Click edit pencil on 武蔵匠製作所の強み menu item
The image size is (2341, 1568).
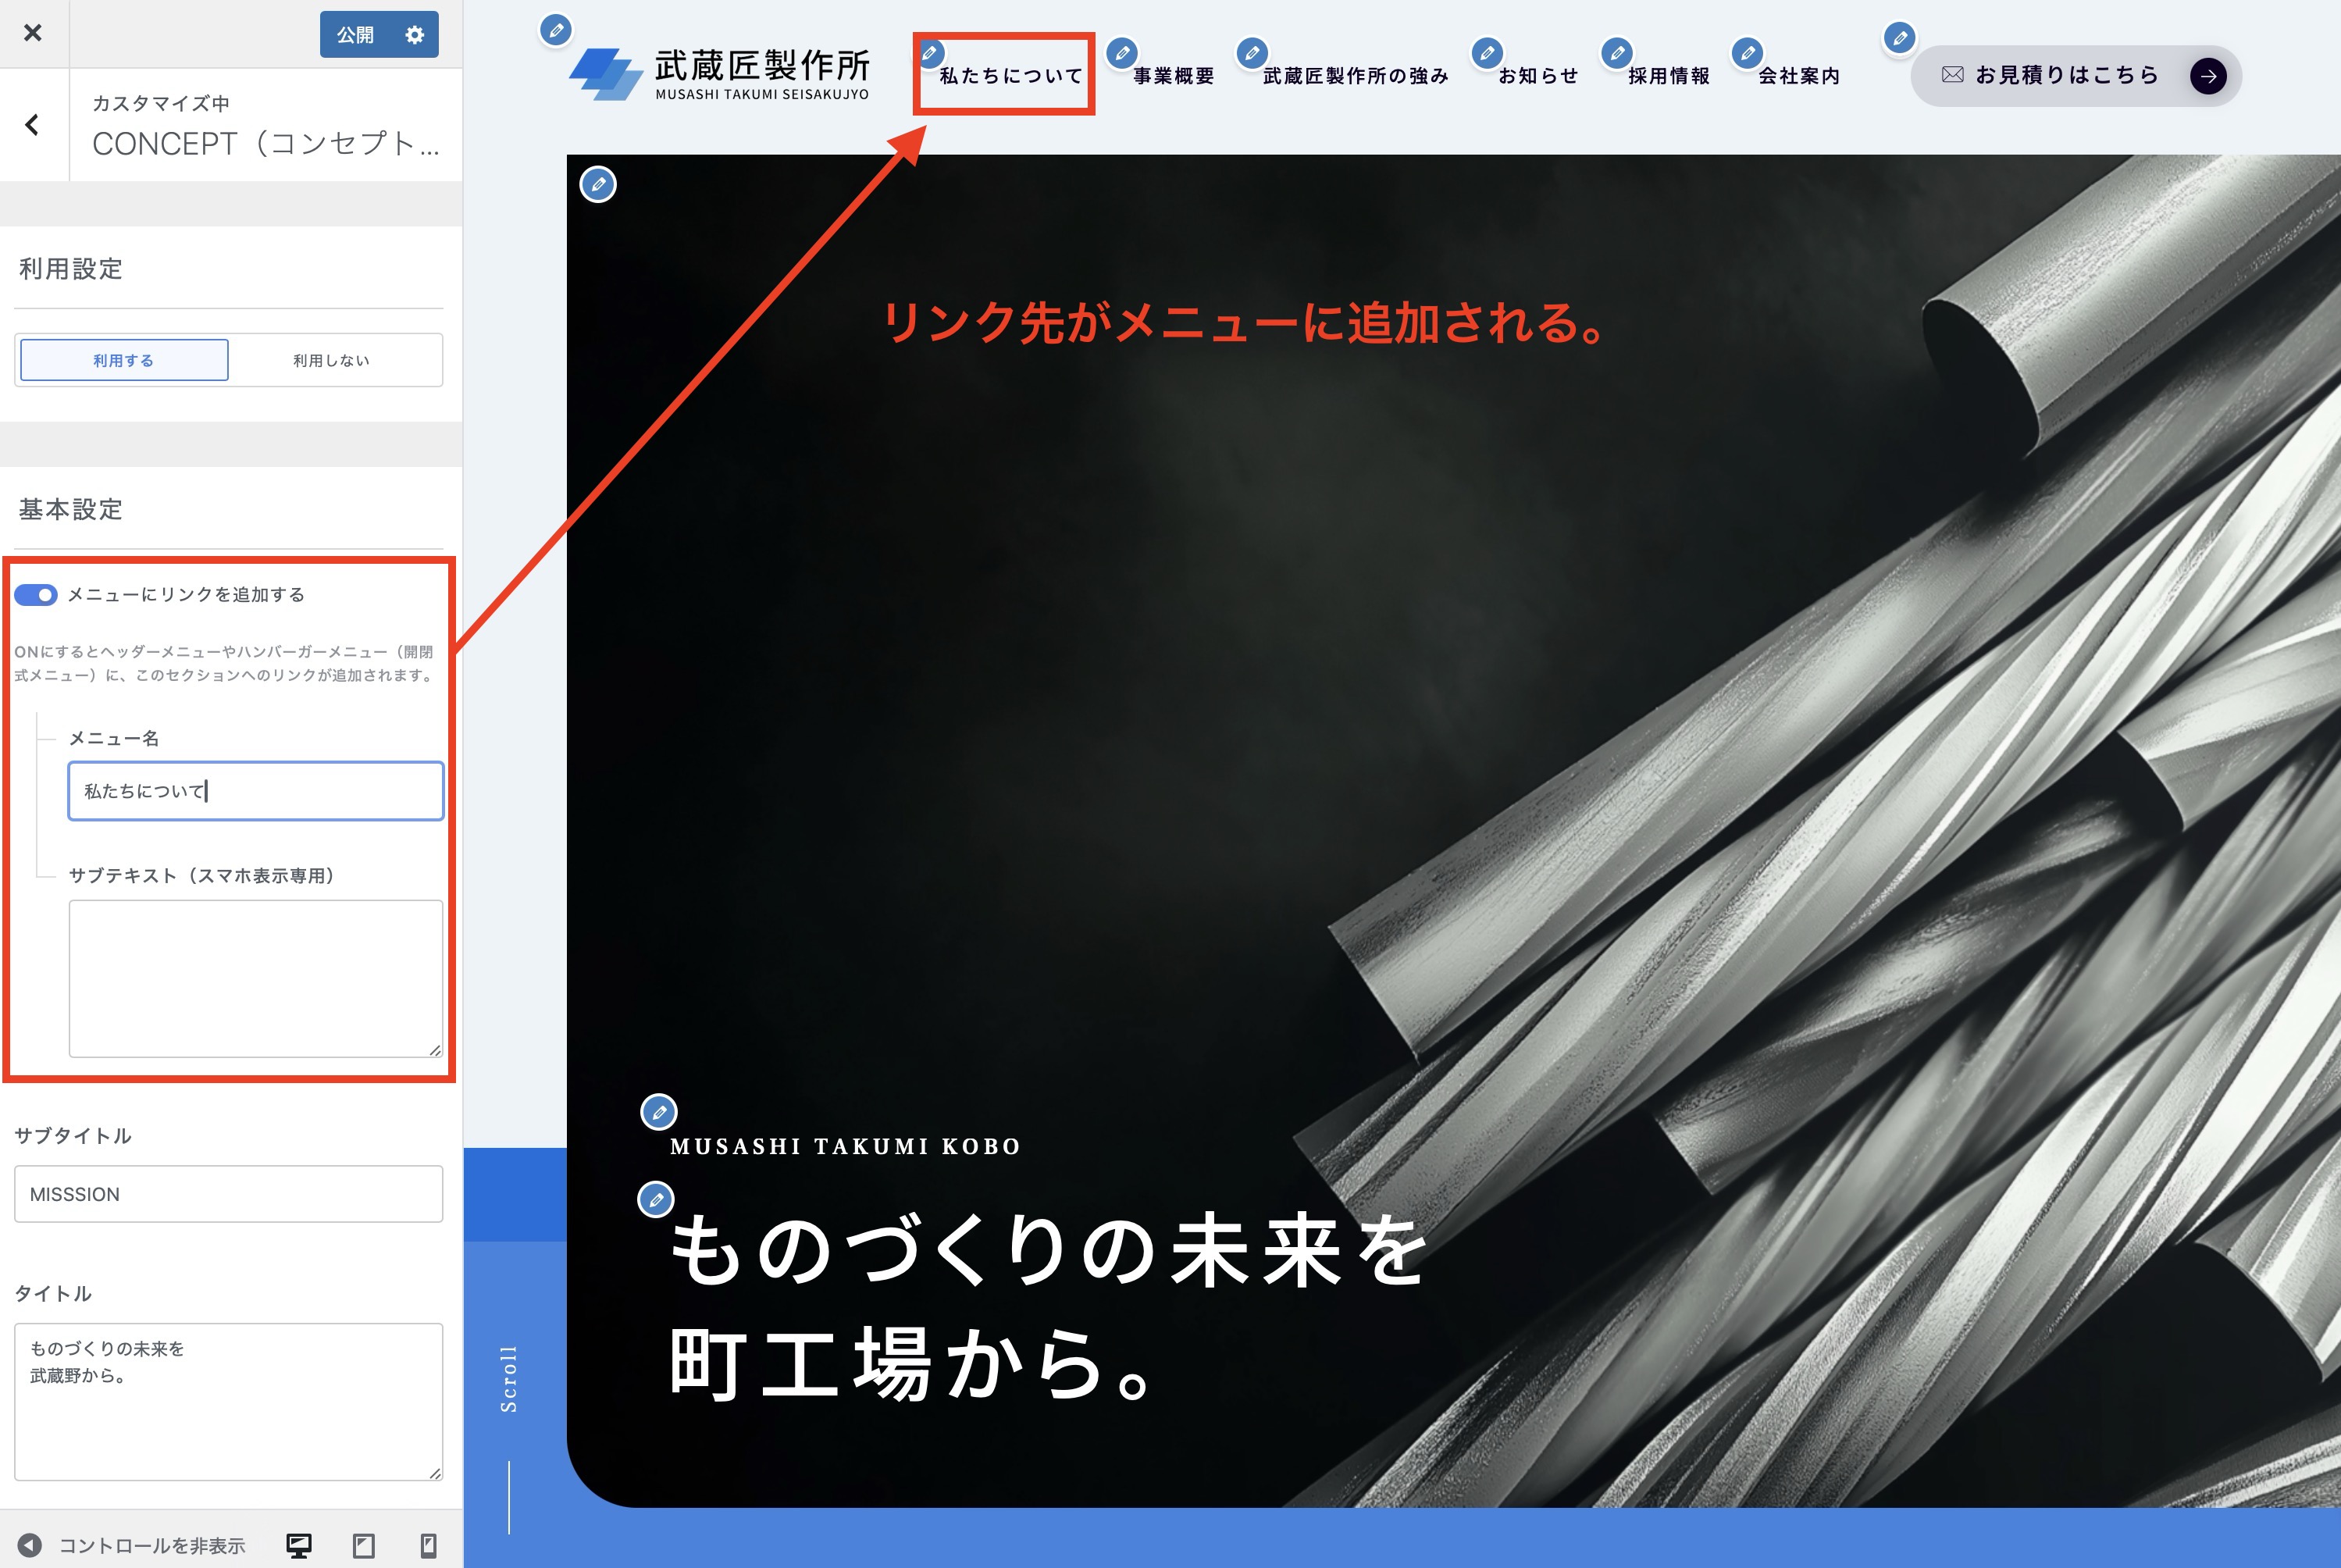click(1252, 53)
